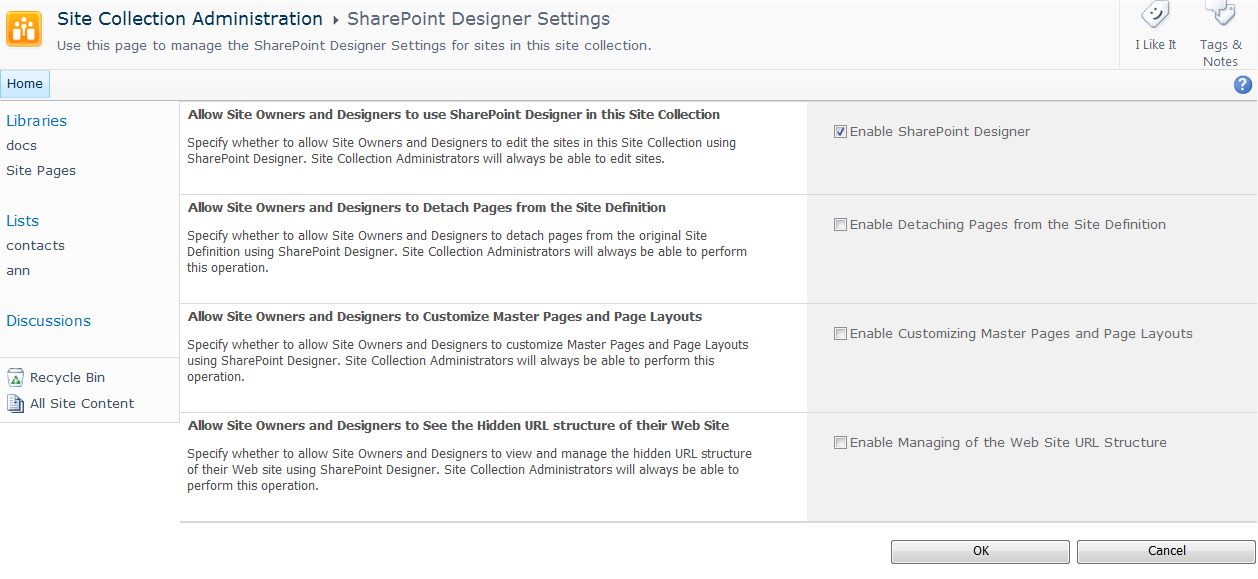The width and height of the screenshot is (1258, 579).
Task: Open the Lists heading link
Action: click(23, 221)
